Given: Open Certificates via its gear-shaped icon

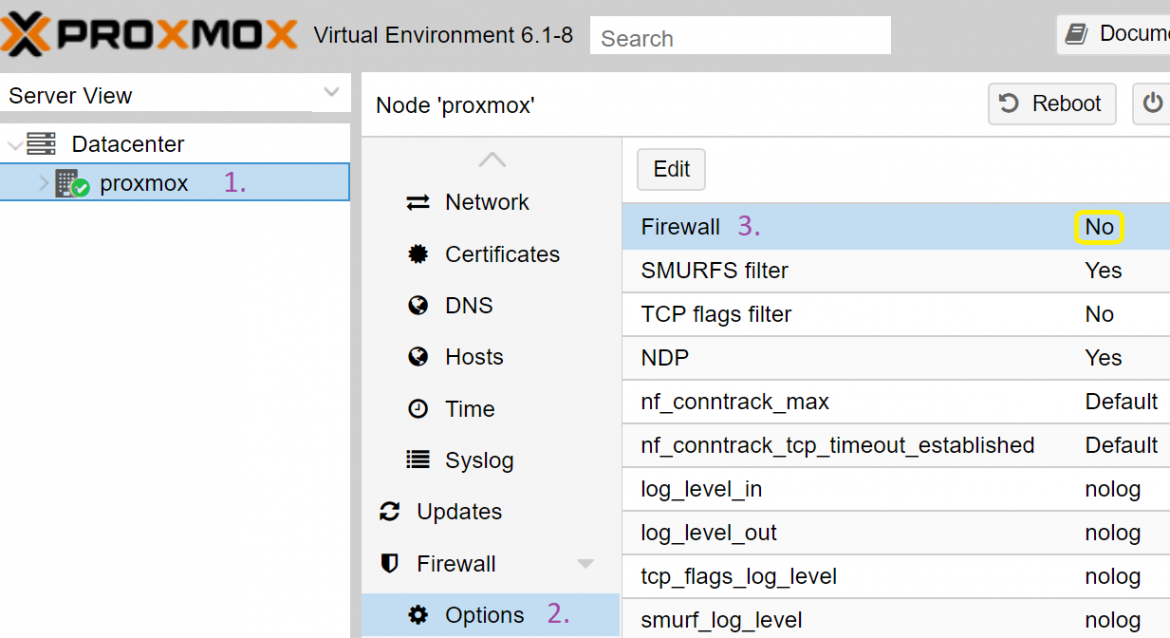Looking at the screenshot, I should tap(418, 254).
